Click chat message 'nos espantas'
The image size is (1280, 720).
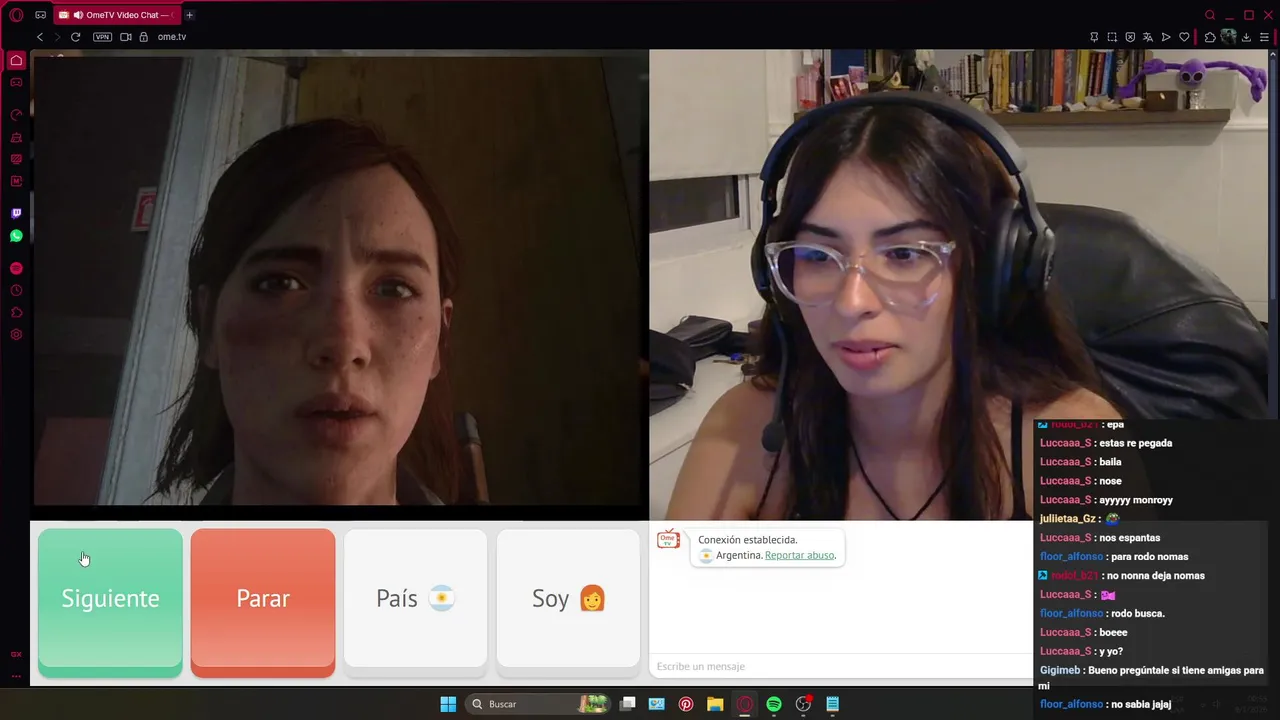point(1129,538)
